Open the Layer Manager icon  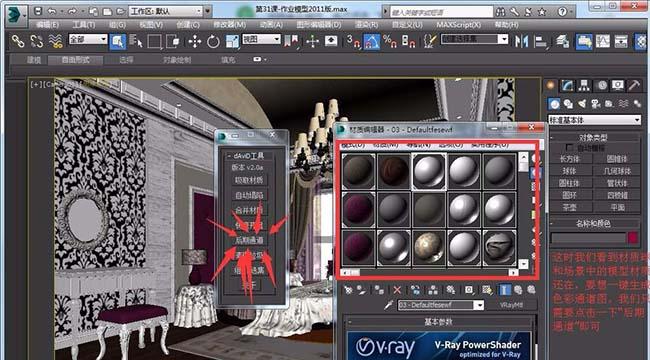(x=562, y=41)
